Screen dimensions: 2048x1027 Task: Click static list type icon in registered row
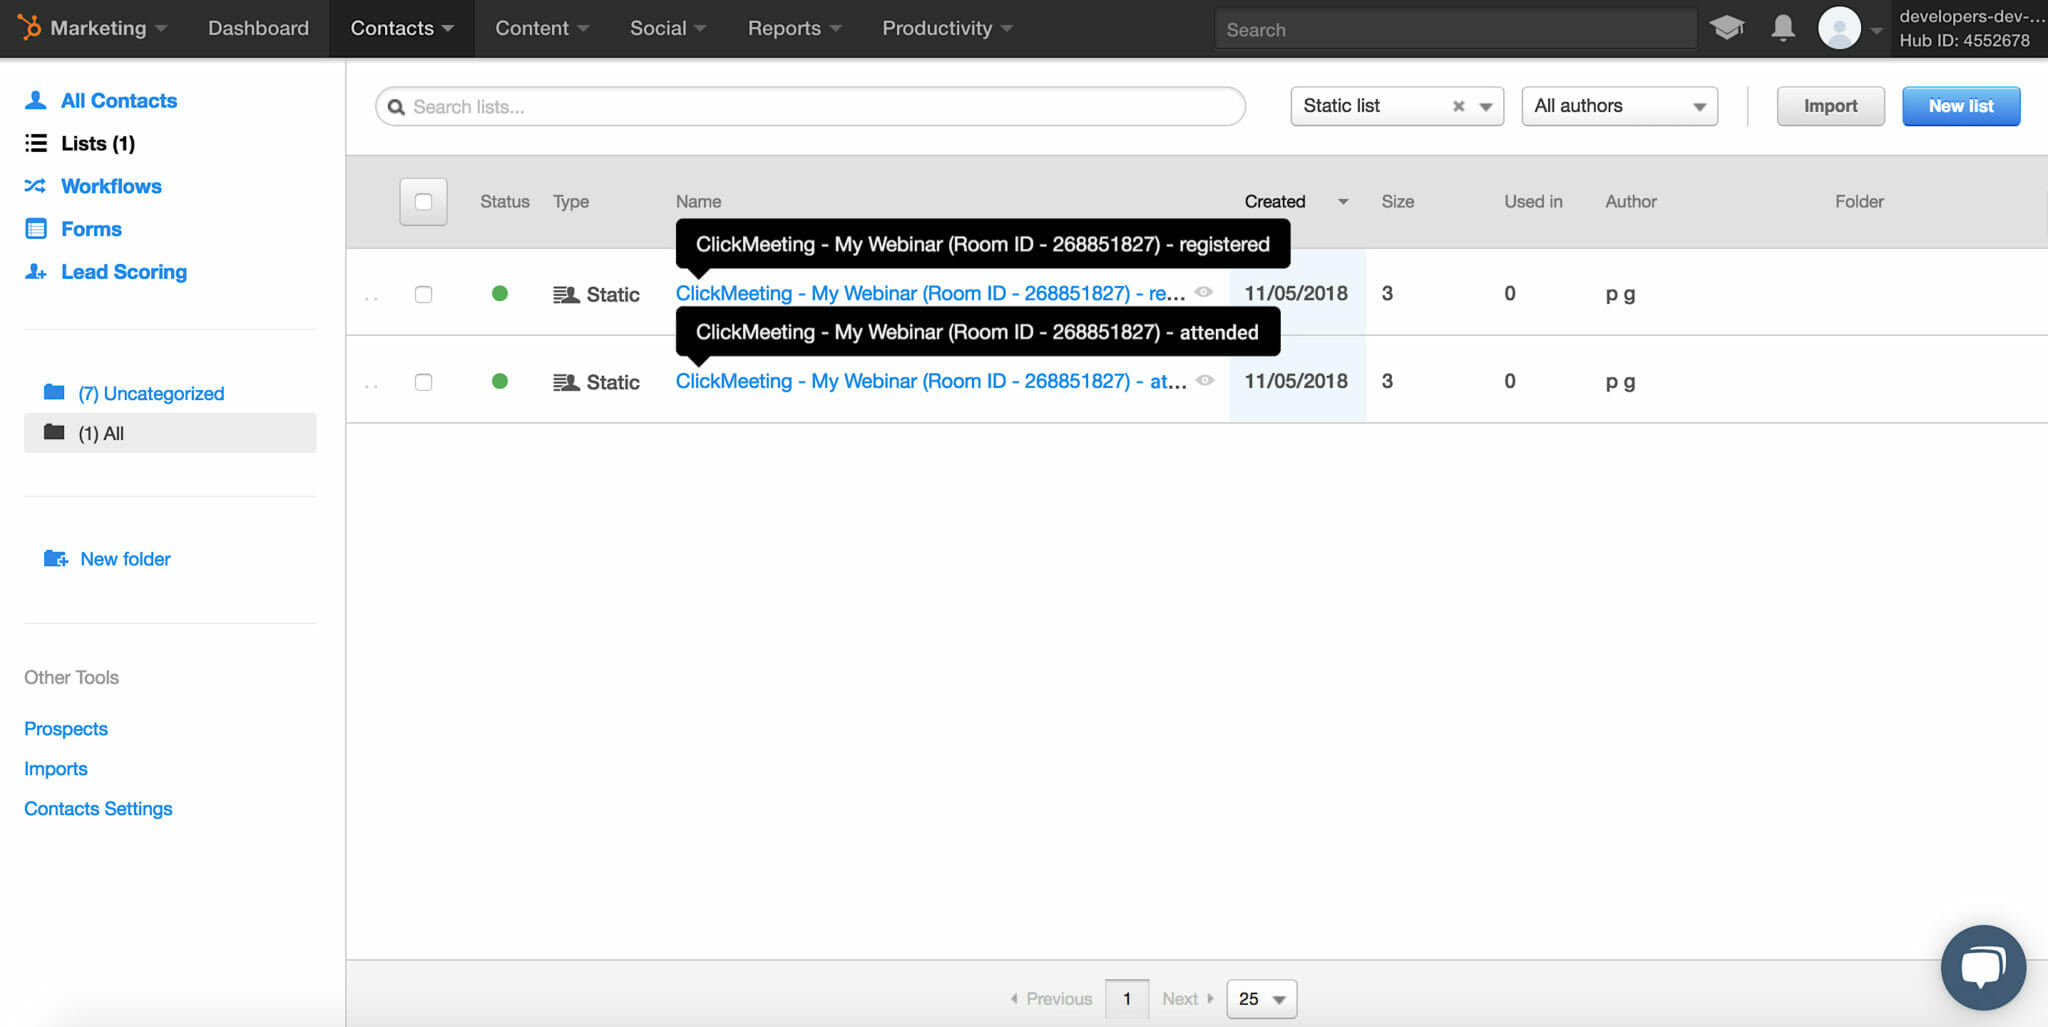566,294
